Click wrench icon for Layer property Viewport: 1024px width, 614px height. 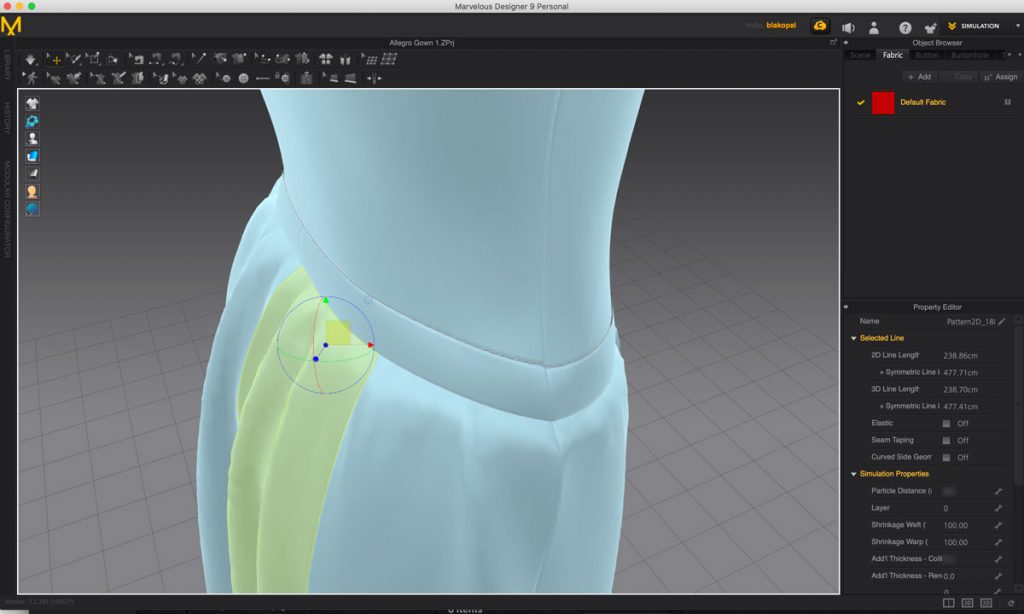click(x=998, y=508)
